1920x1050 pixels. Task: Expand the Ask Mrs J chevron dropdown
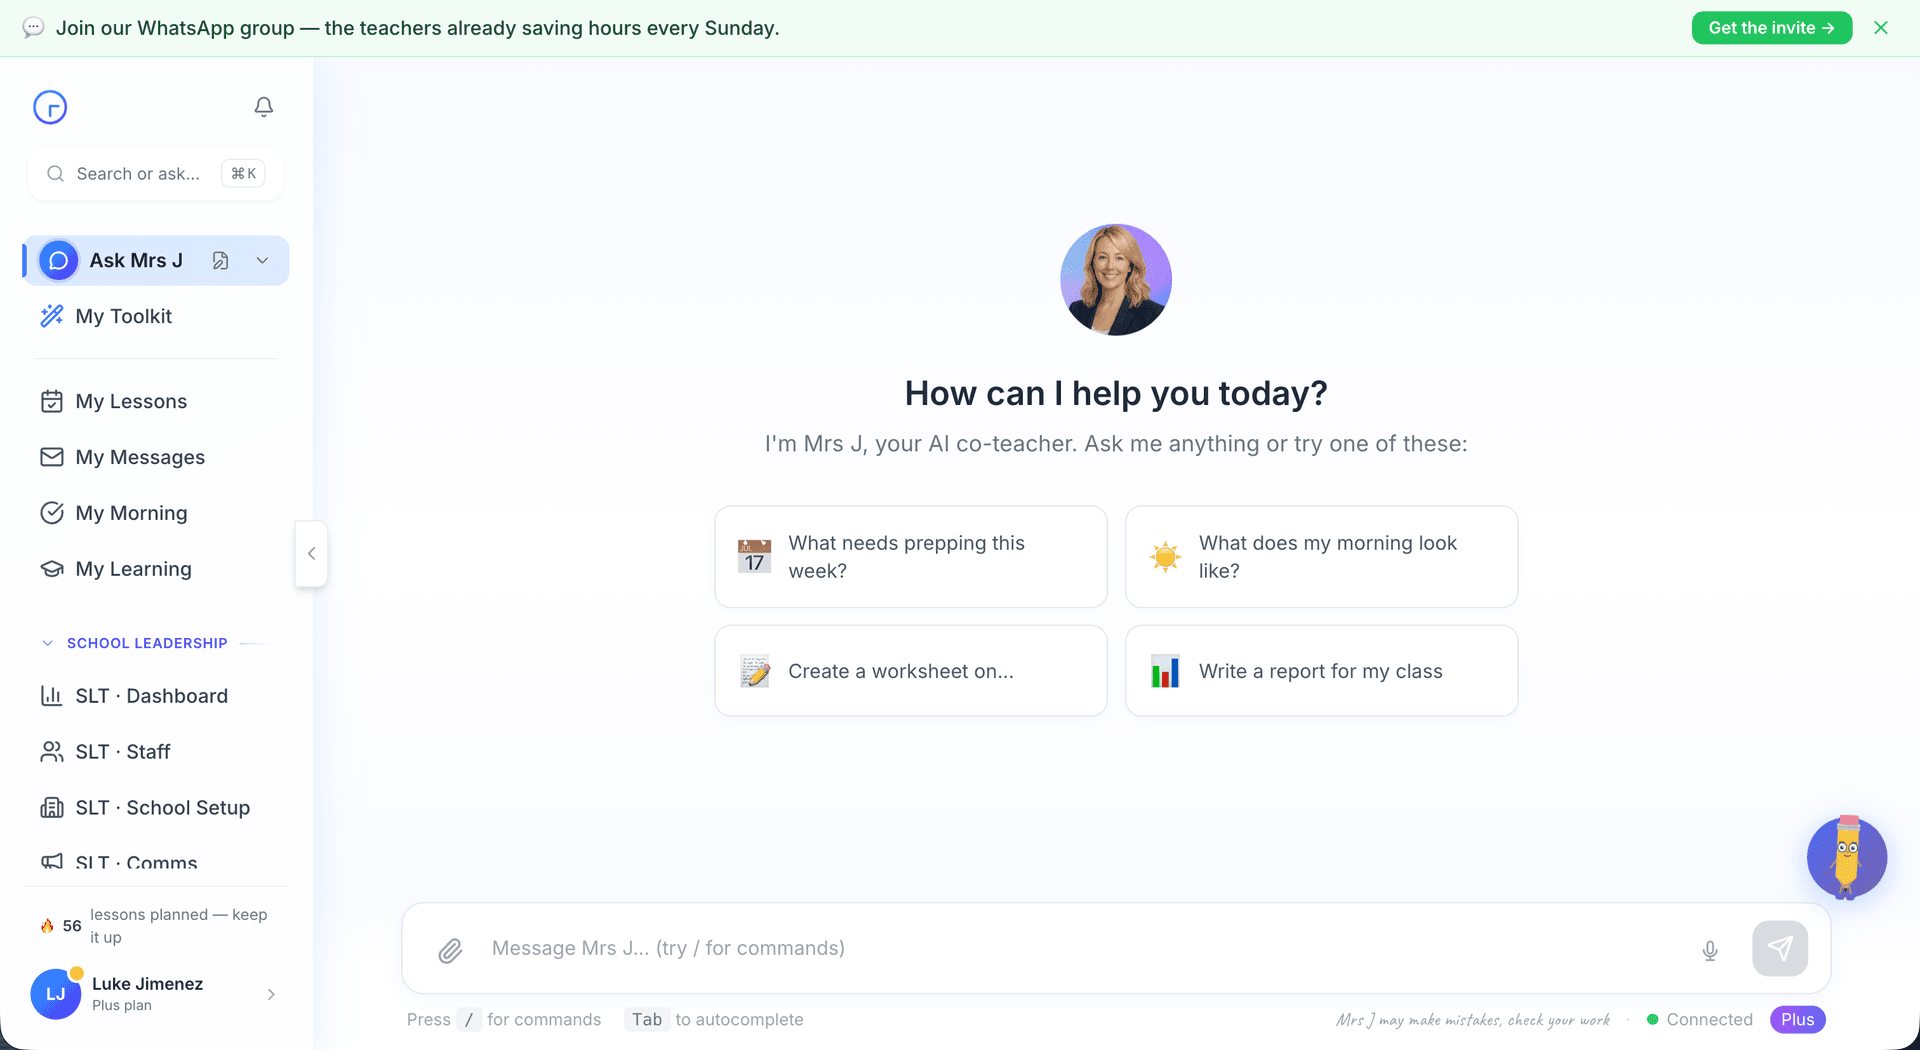point(262,261)
